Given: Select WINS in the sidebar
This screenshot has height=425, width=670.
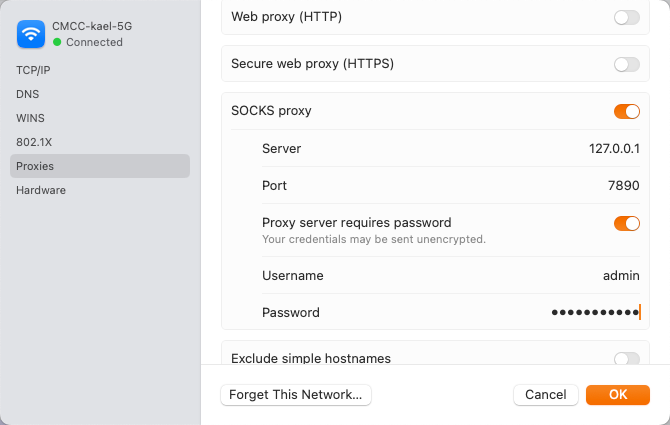Looking at the screenshot, I should (30, 118).
